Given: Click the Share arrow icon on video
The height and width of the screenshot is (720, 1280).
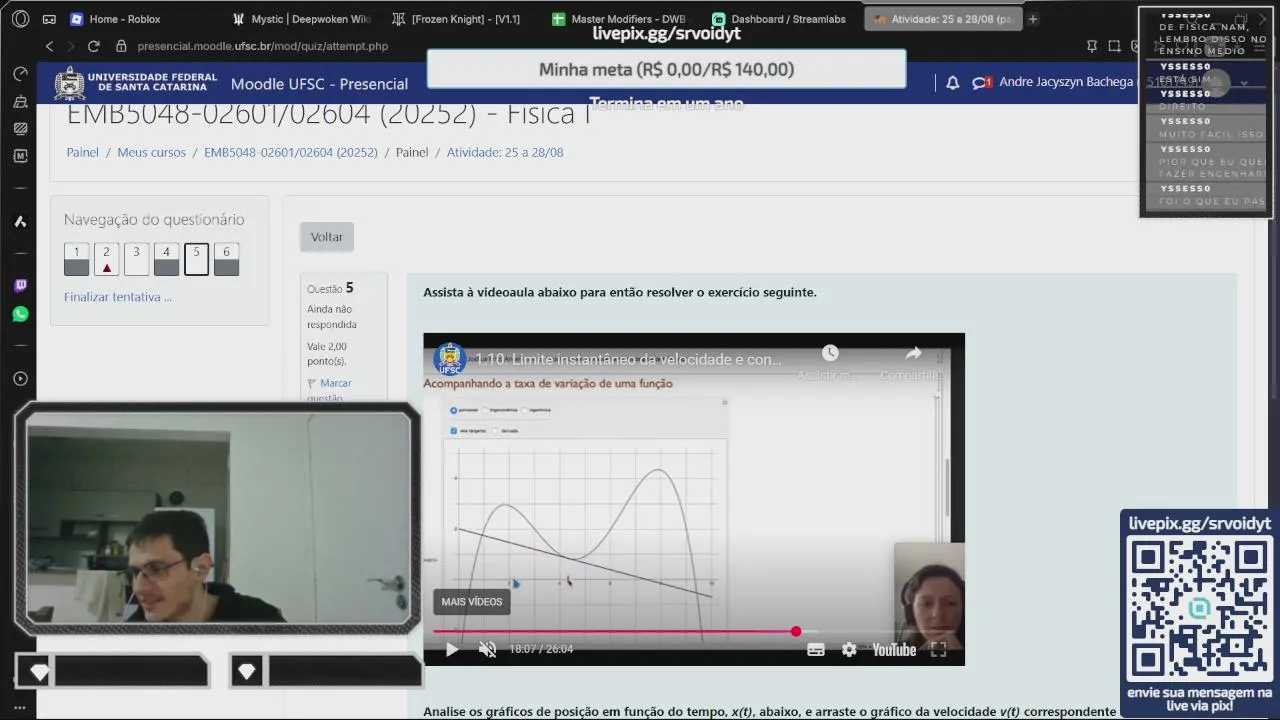Looking at the screenshot, I should click(x=913, y=353).
